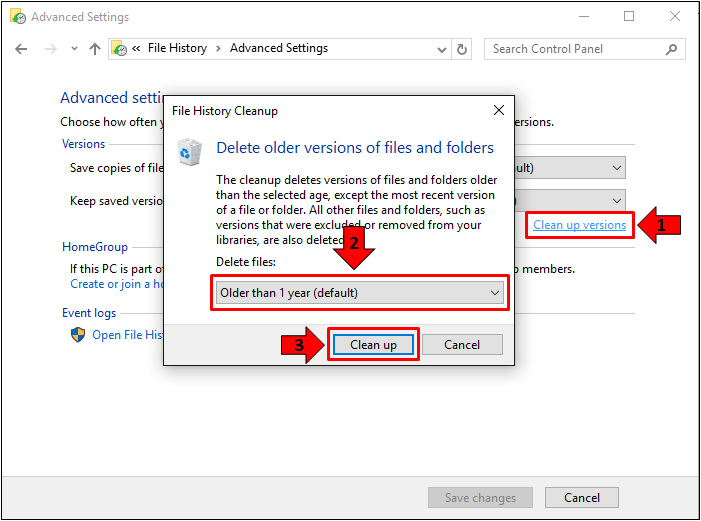Click the Advanced Settings title bar icon
This screenshot has width=701, height=521.
[18, 17]
